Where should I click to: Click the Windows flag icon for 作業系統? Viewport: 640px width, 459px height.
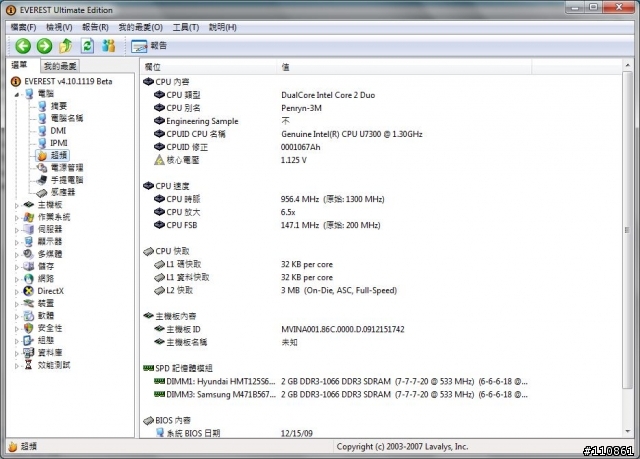tap(29, 217)
